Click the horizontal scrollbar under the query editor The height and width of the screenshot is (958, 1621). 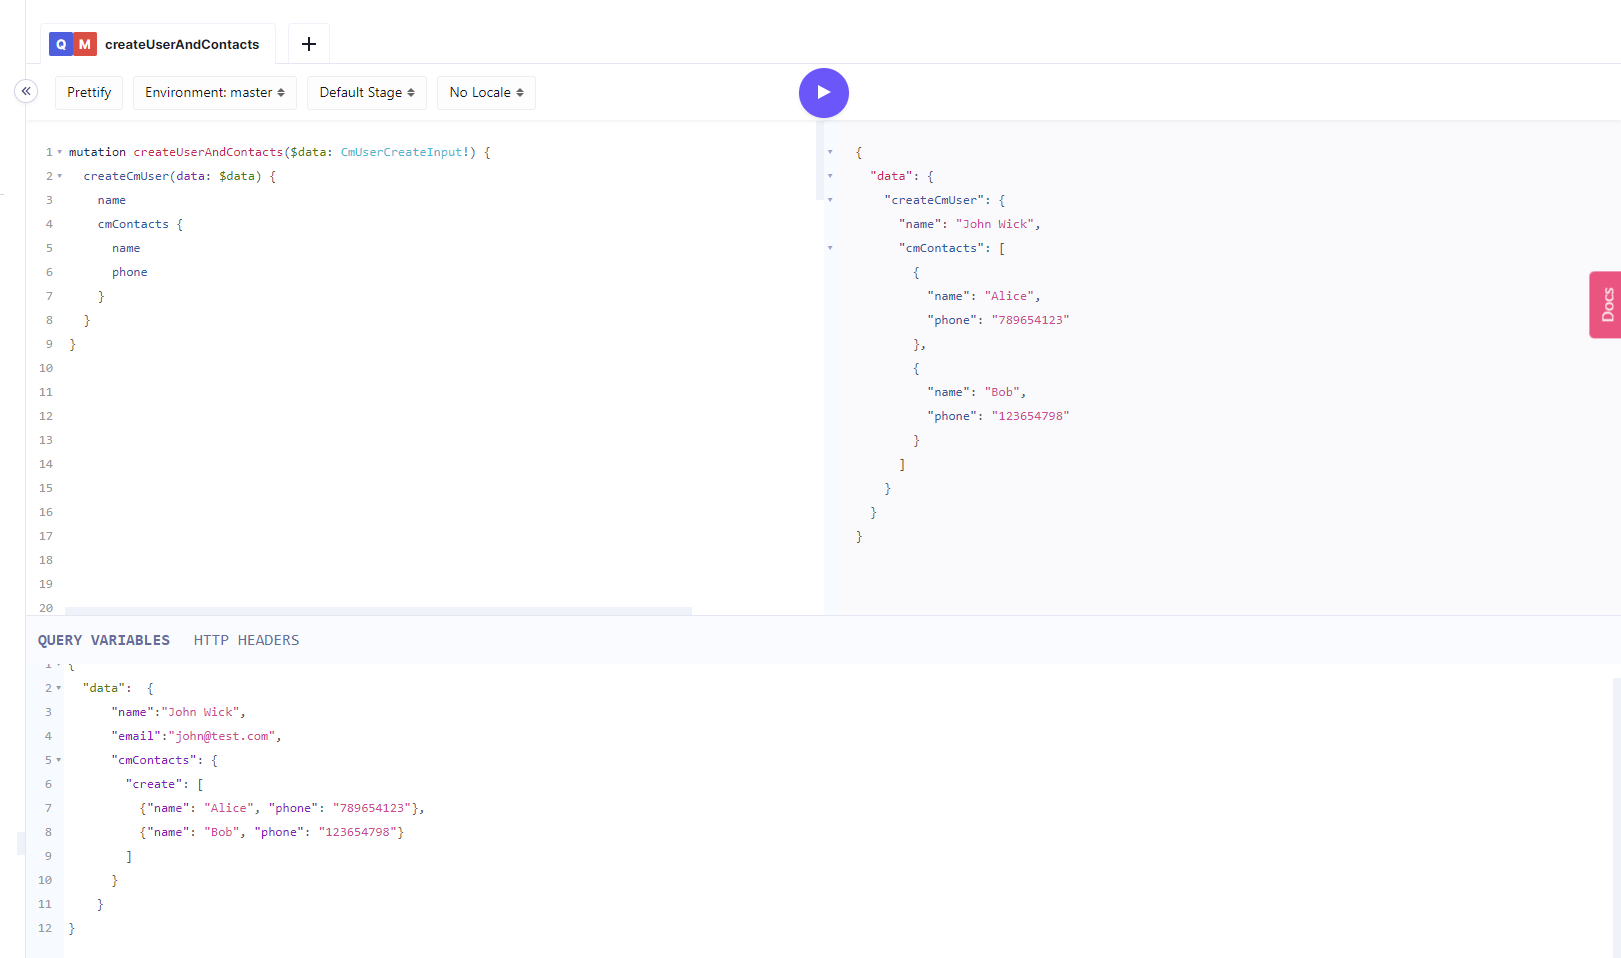click(x=378, y=610)
